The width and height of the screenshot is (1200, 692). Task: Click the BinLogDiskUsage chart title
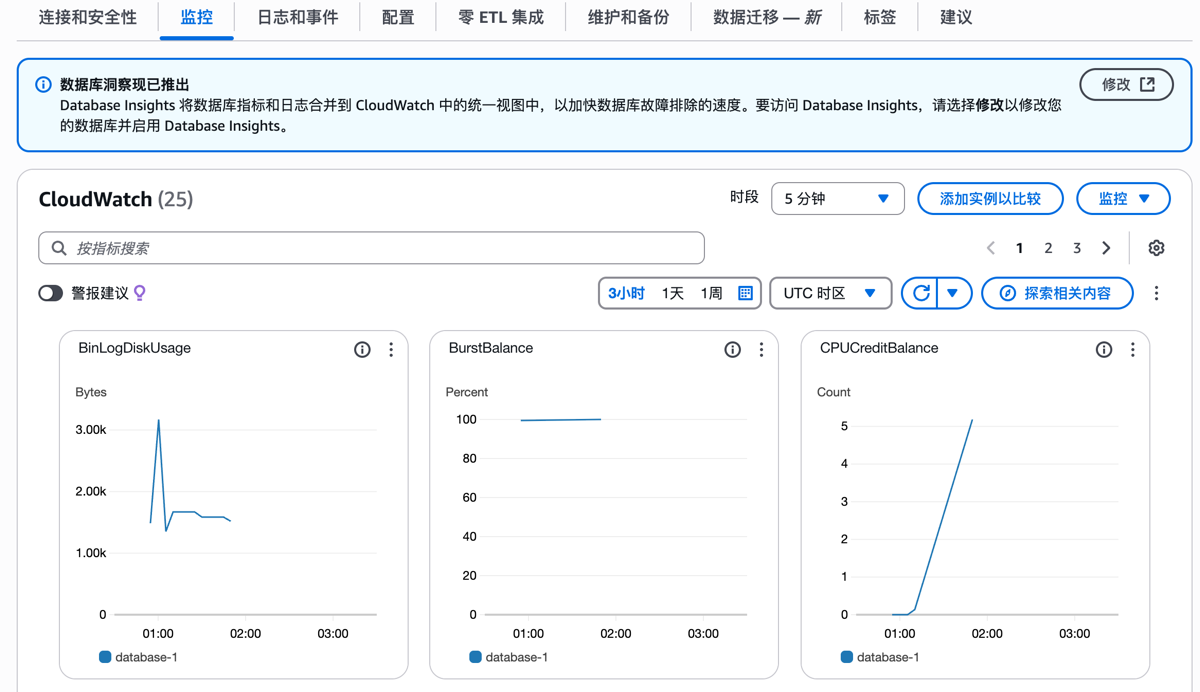click(x=134, y=348)
